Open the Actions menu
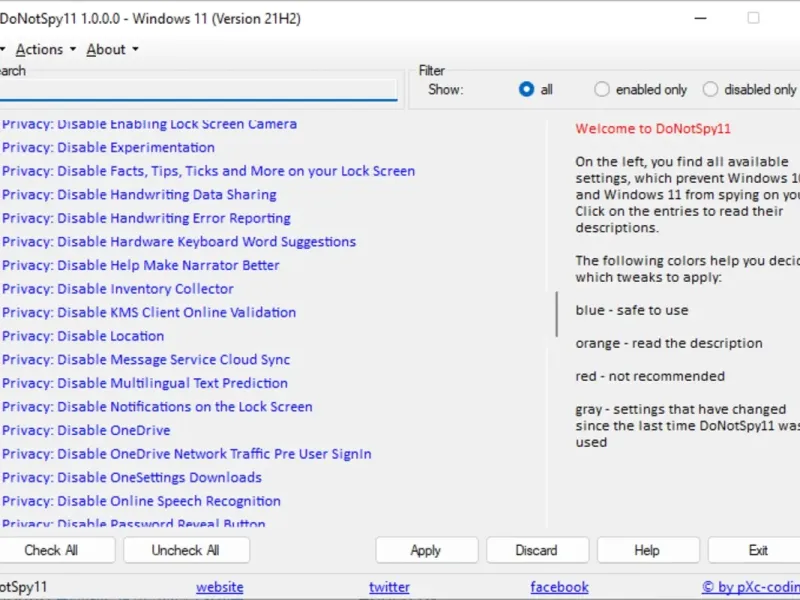Image resolution: width=800 pixels, height=600 pixels. click(x=39, y=49)
